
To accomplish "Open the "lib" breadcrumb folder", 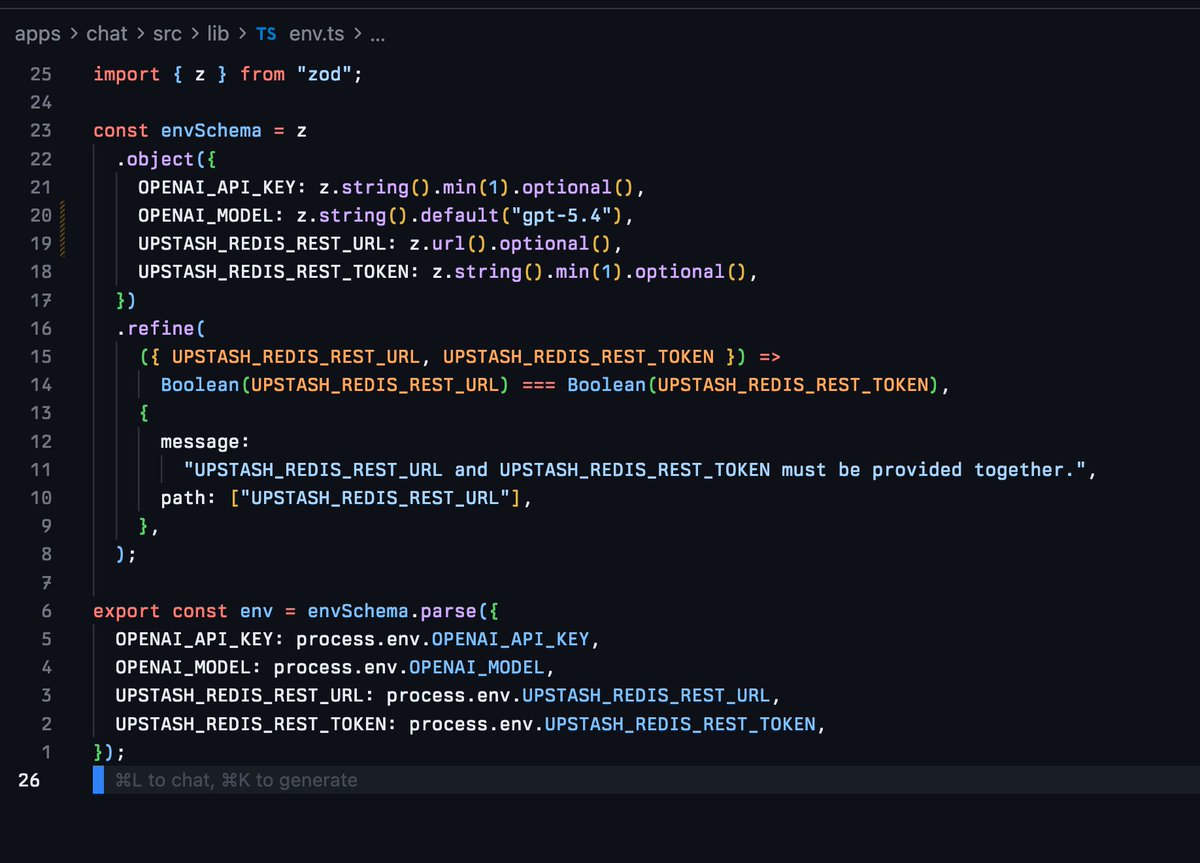I will (218, 34).
